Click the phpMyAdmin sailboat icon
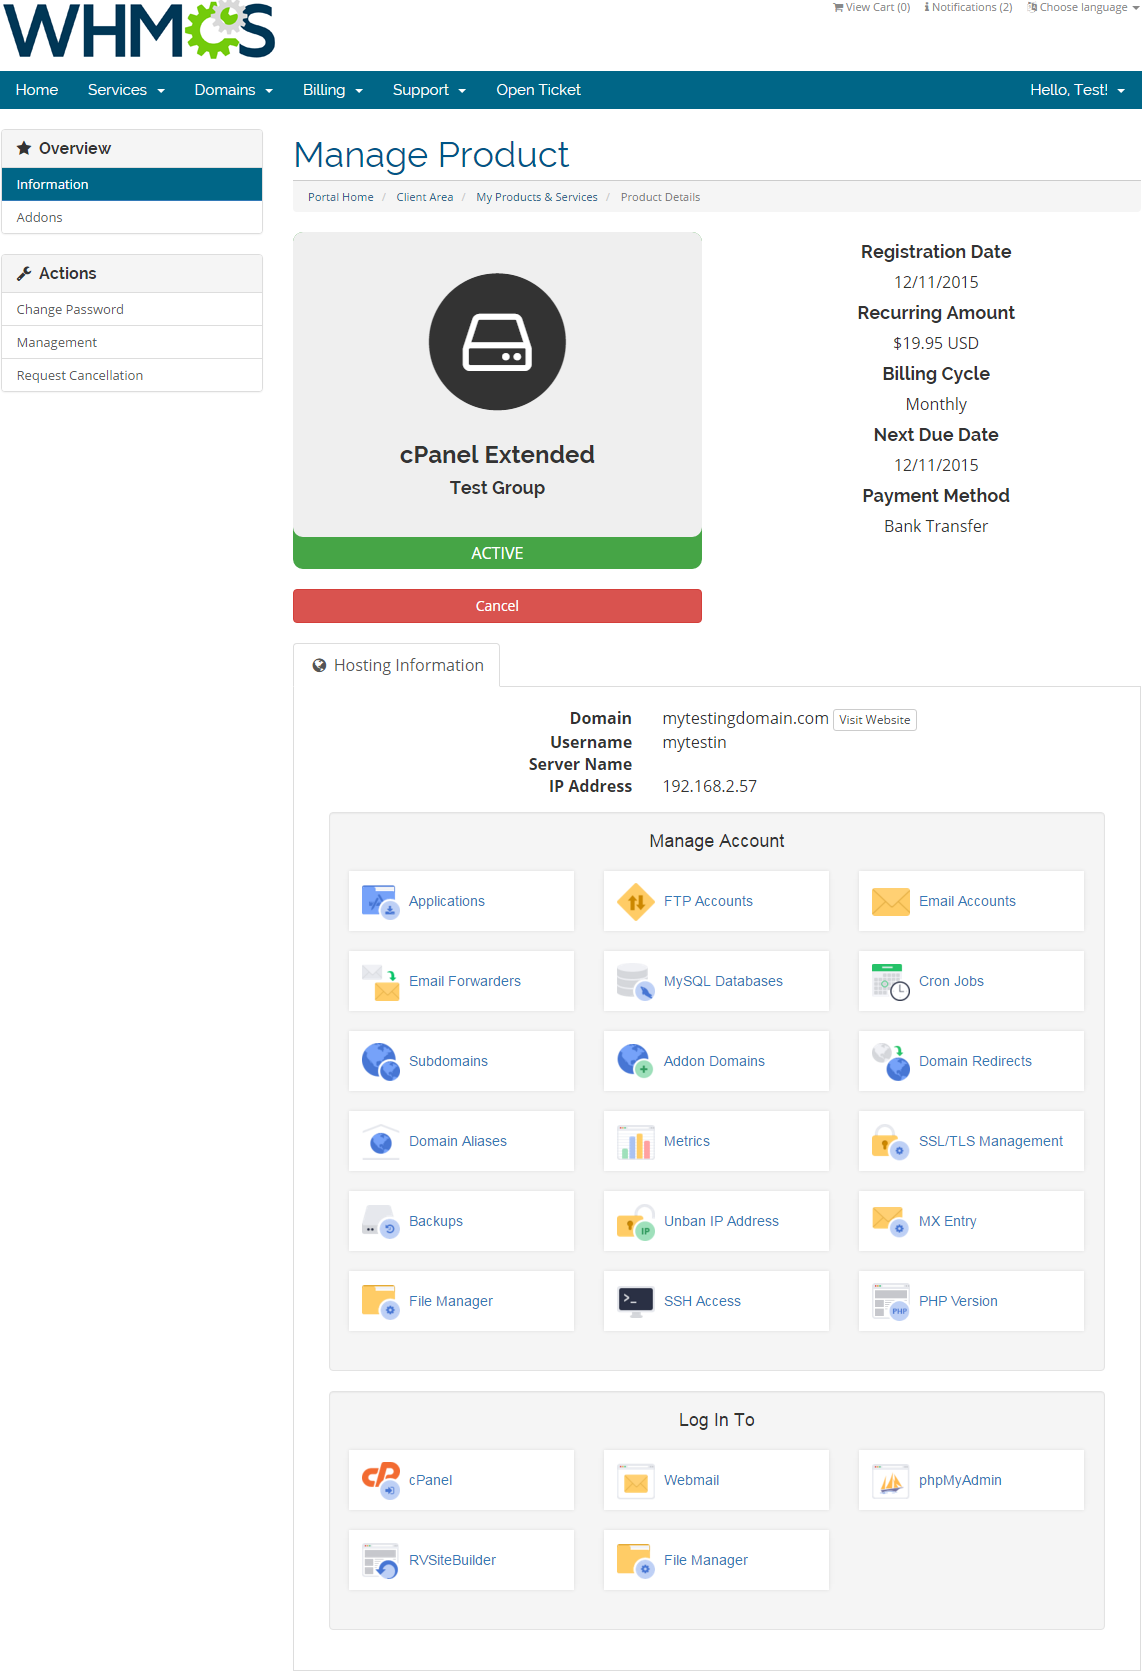Viewport: 1142px width, 1672px height. 891,1480
